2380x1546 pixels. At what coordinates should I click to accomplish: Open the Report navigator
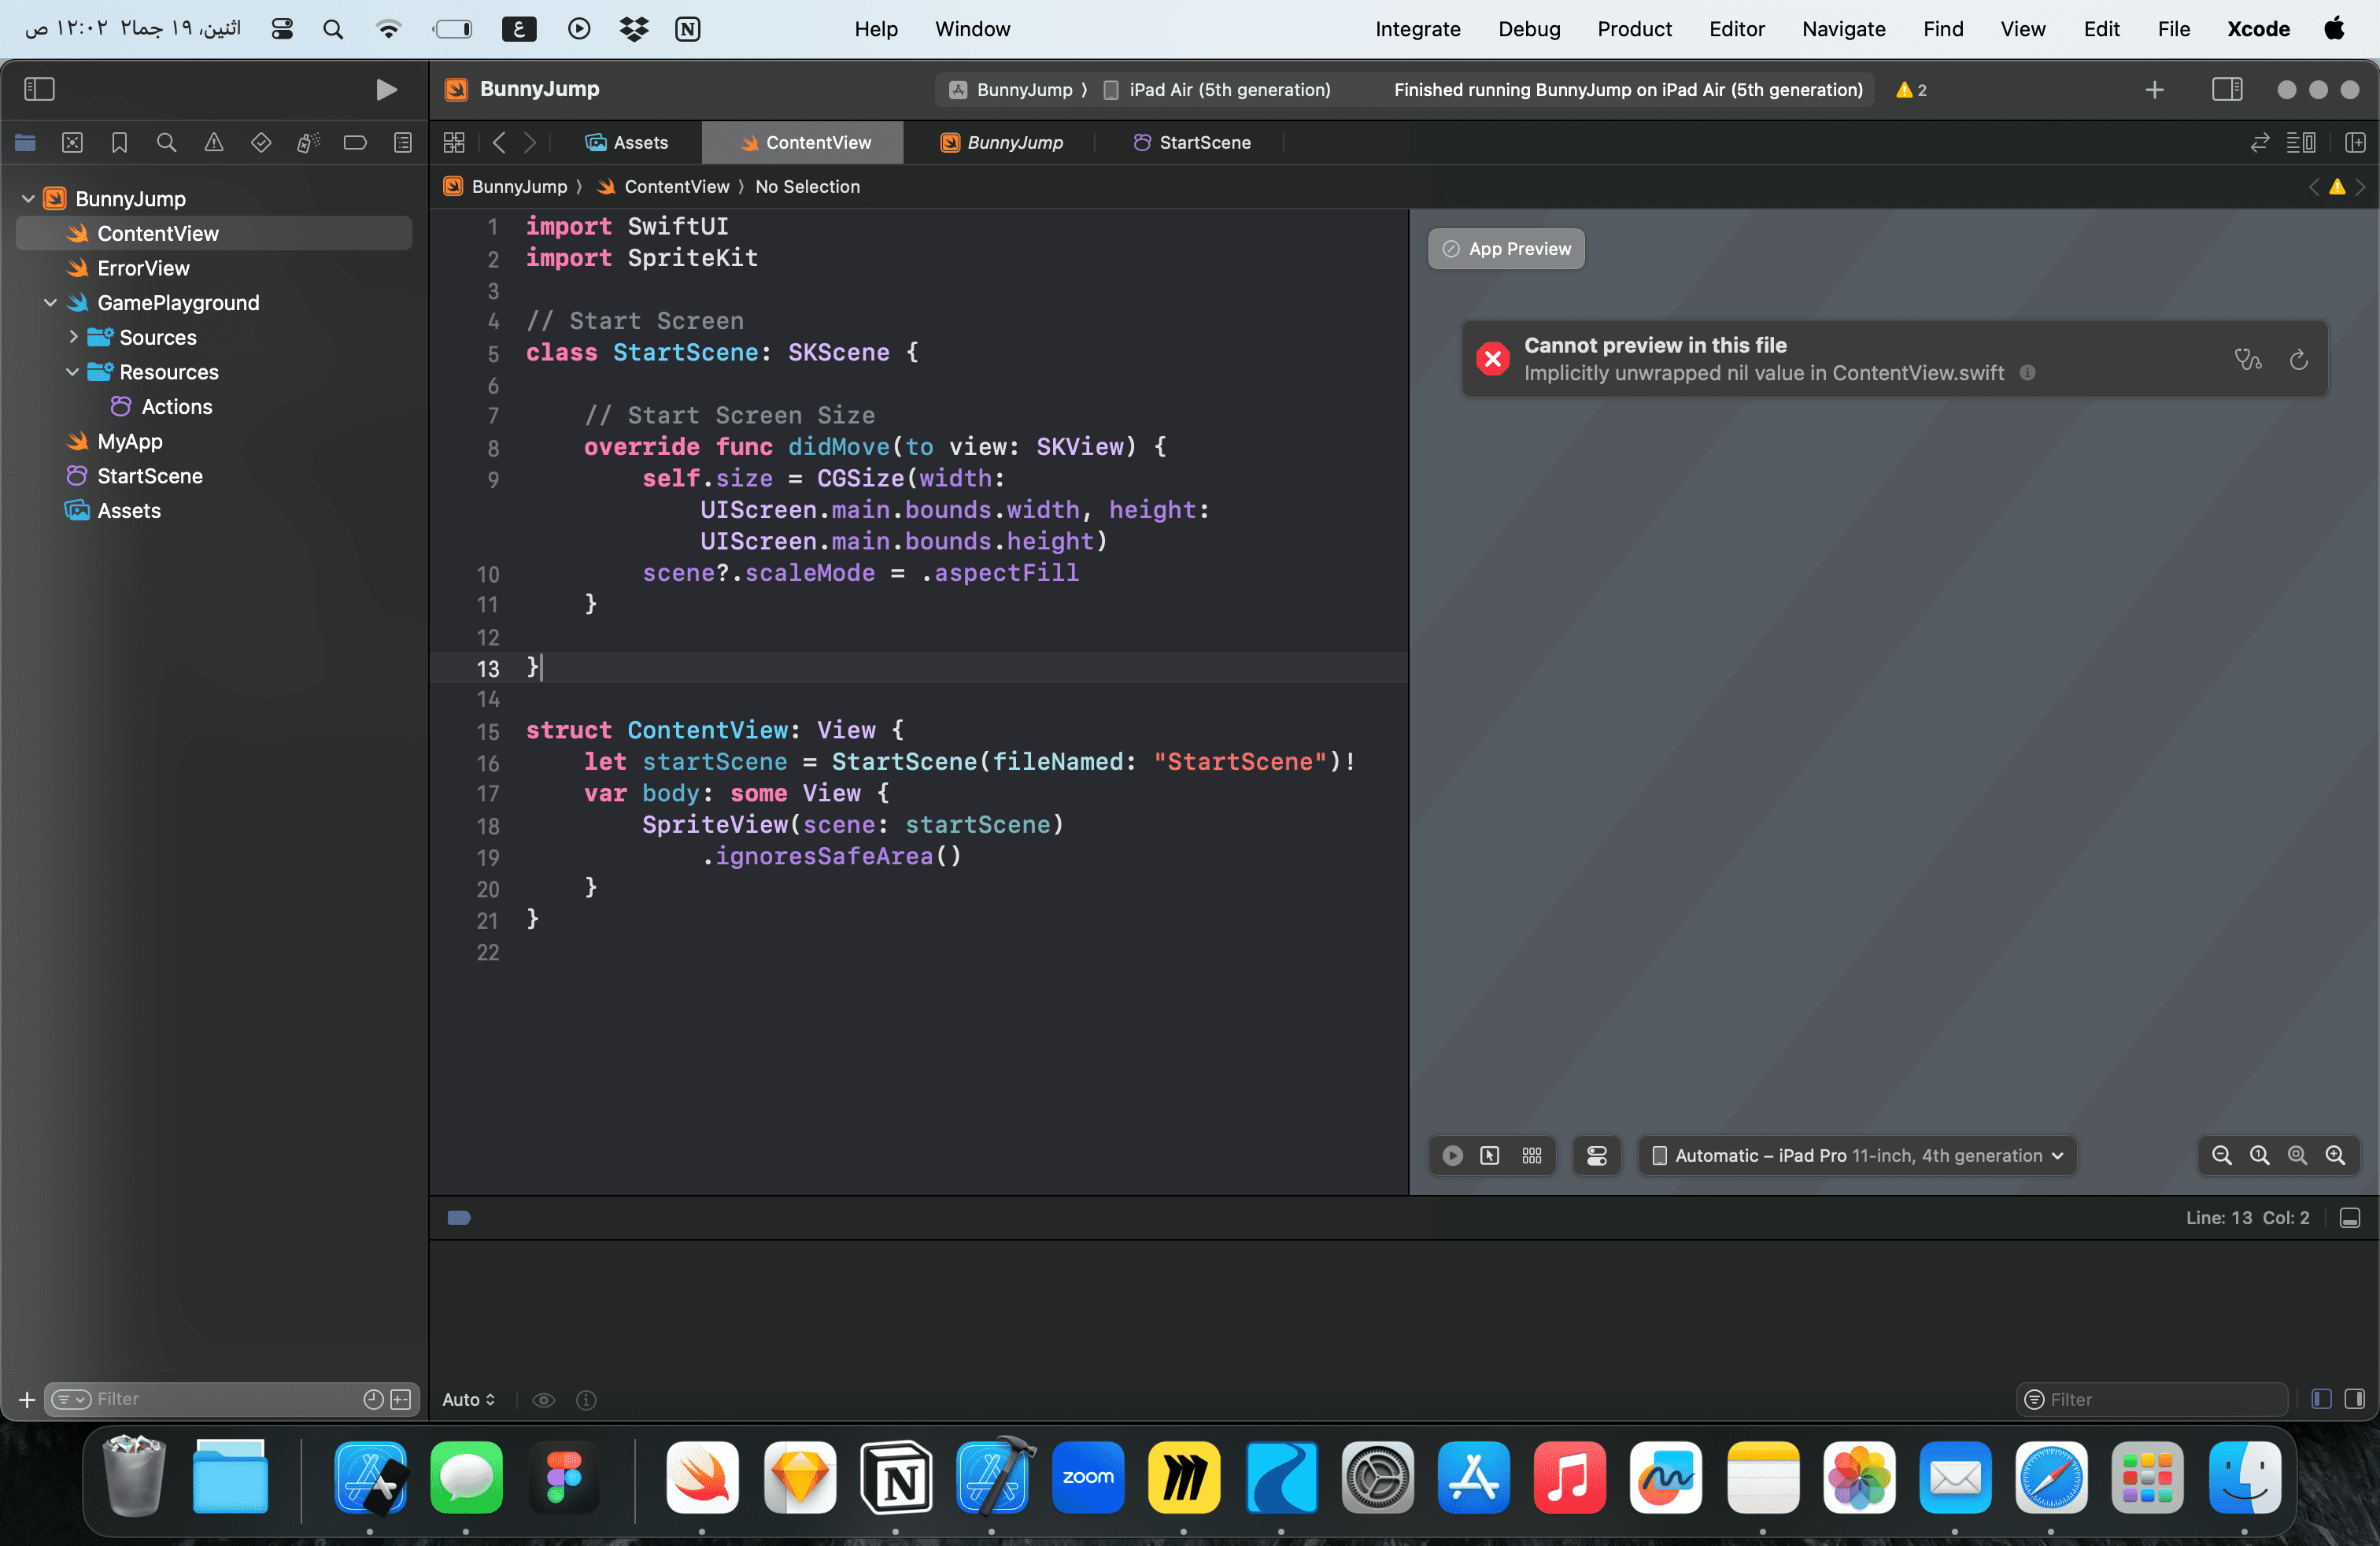point(402,143)
